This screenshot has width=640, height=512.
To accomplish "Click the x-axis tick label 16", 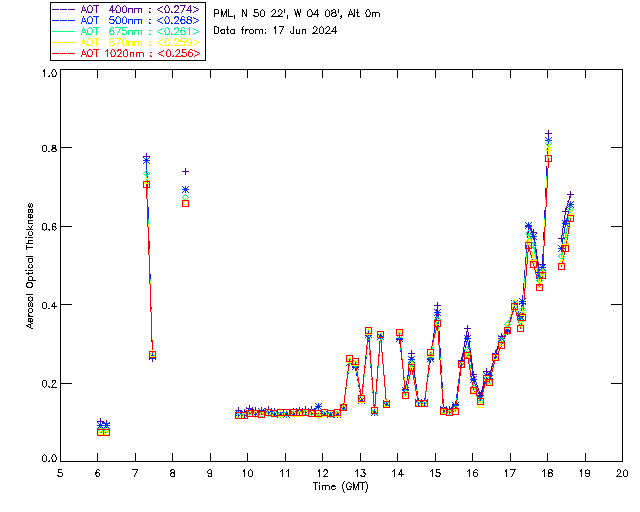I will pyautogui.click(x=473, y=473).
